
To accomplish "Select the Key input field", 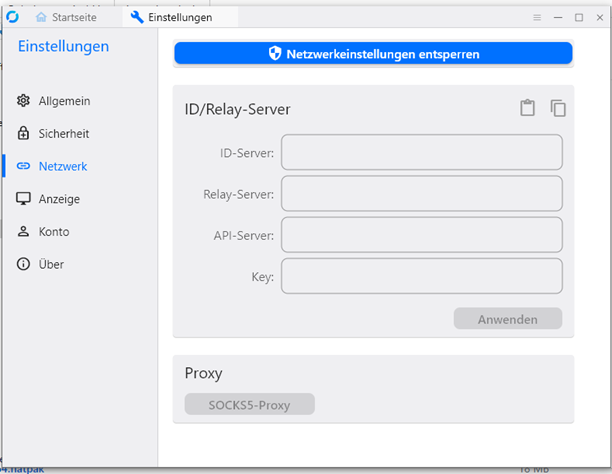I will [421, 276].
